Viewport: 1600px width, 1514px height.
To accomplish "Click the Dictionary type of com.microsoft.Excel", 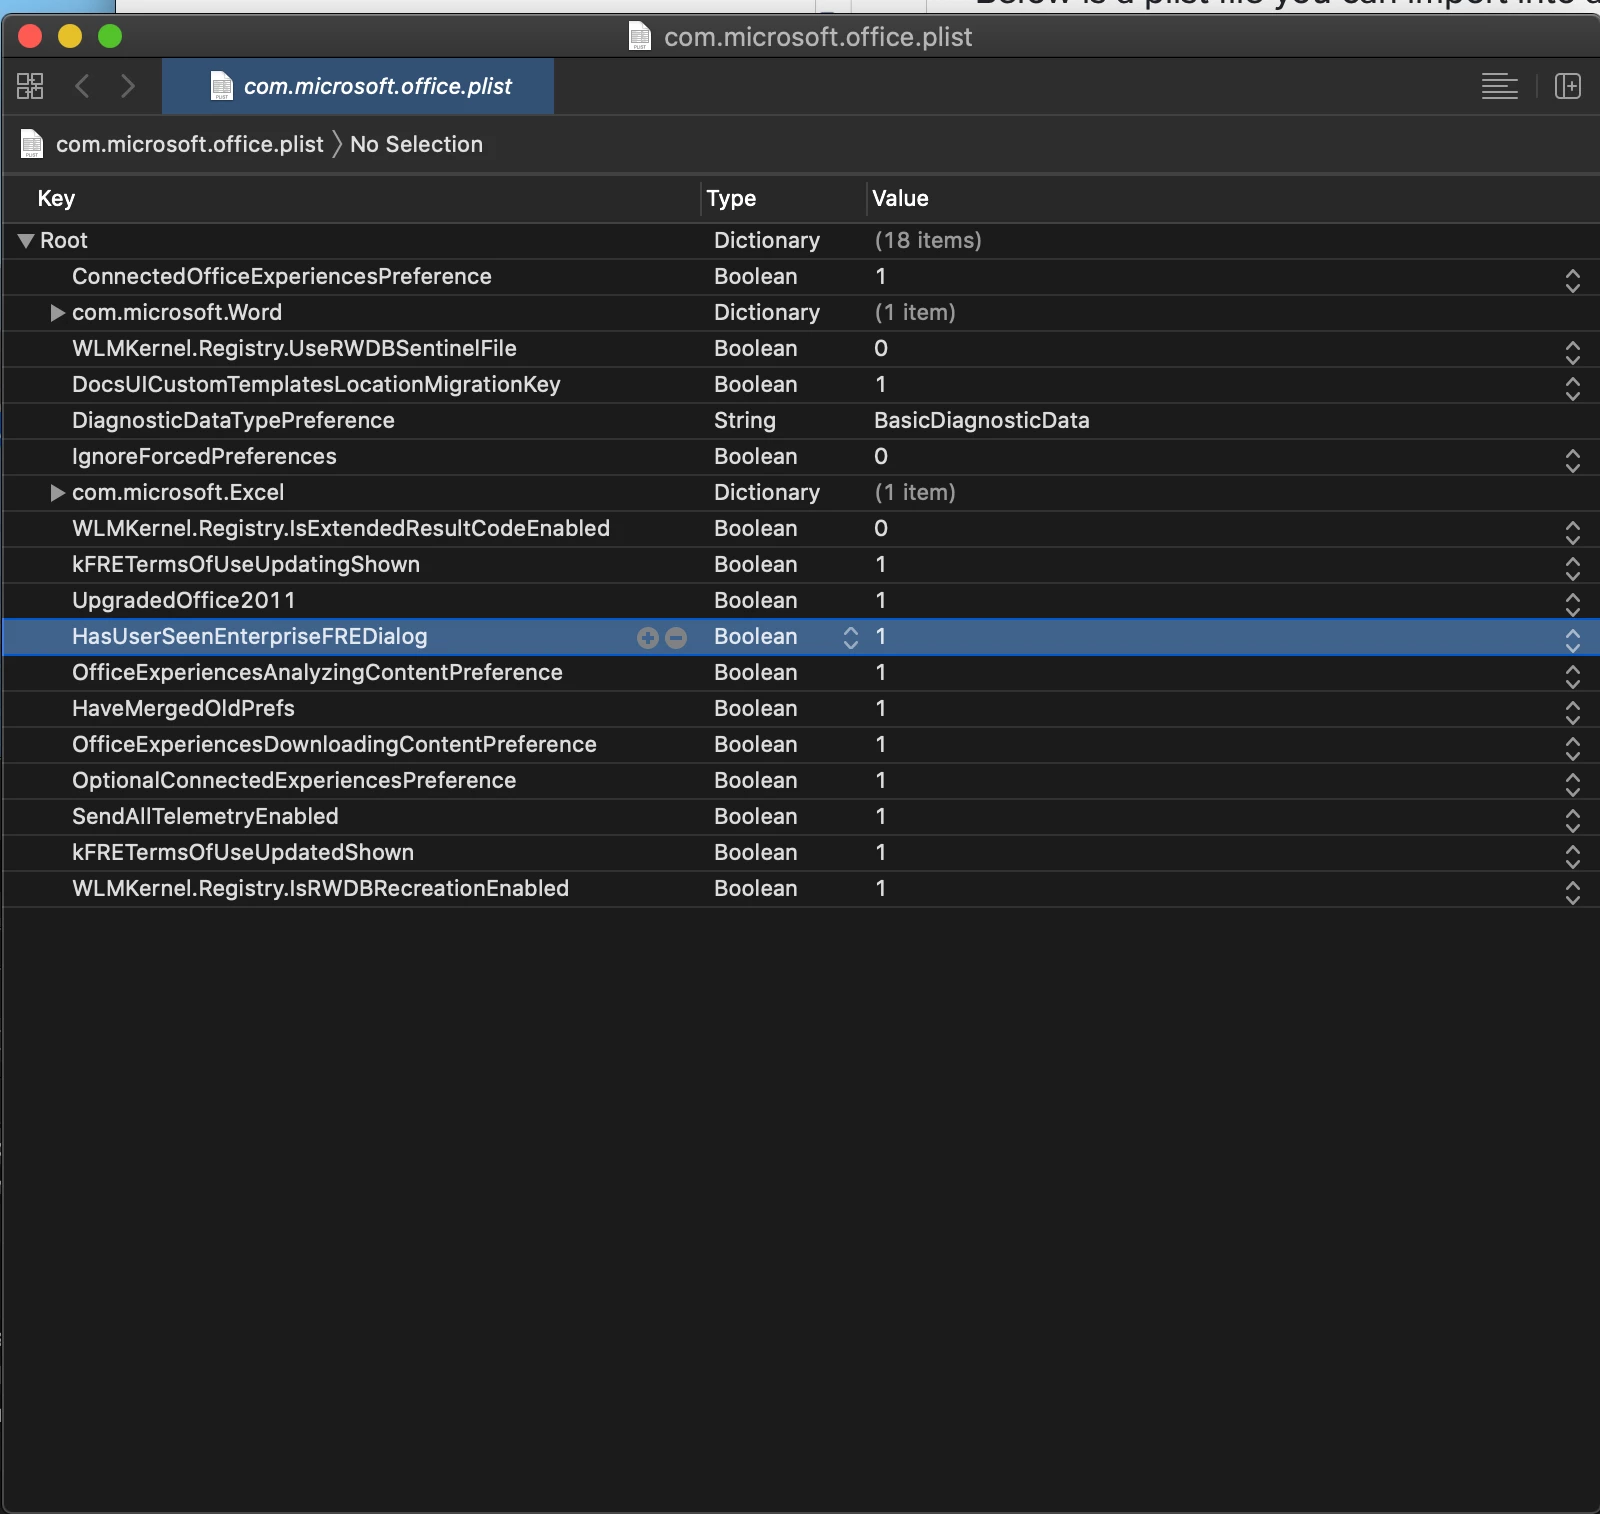I will click(767, 493).
